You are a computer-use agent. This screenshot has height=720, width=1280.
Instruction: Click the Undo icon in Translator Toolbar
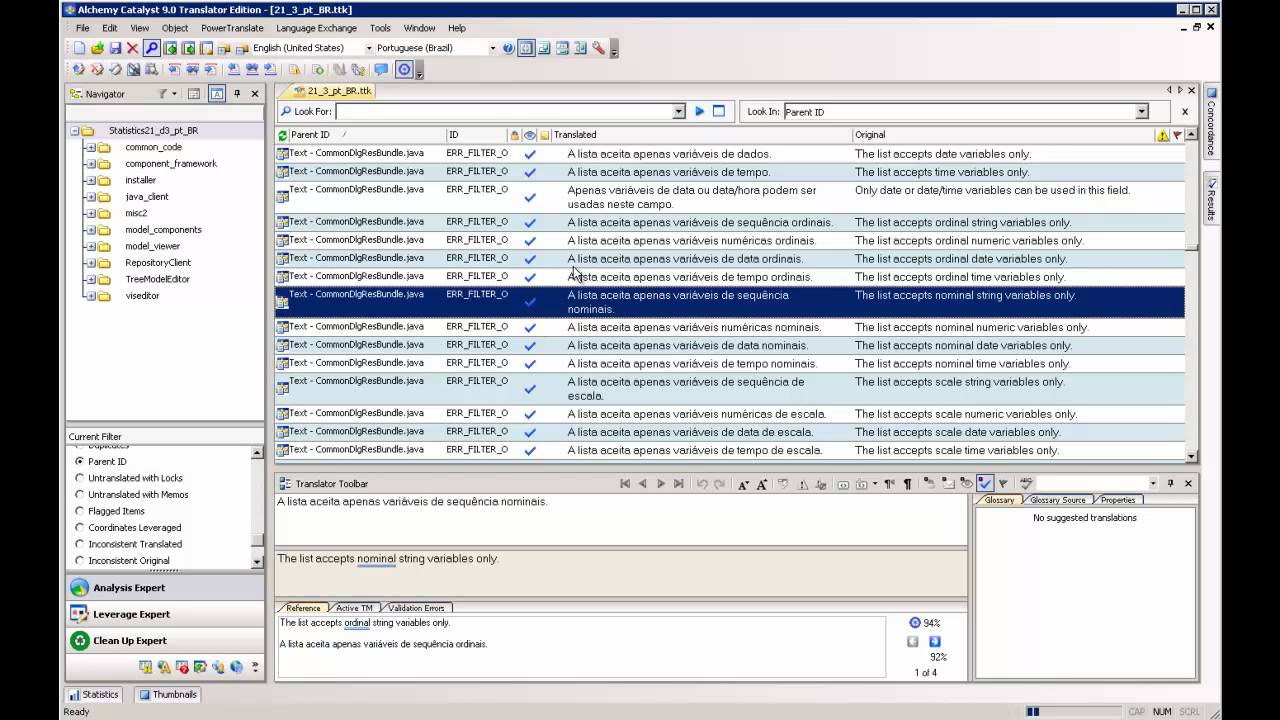(x=702, y=484)
